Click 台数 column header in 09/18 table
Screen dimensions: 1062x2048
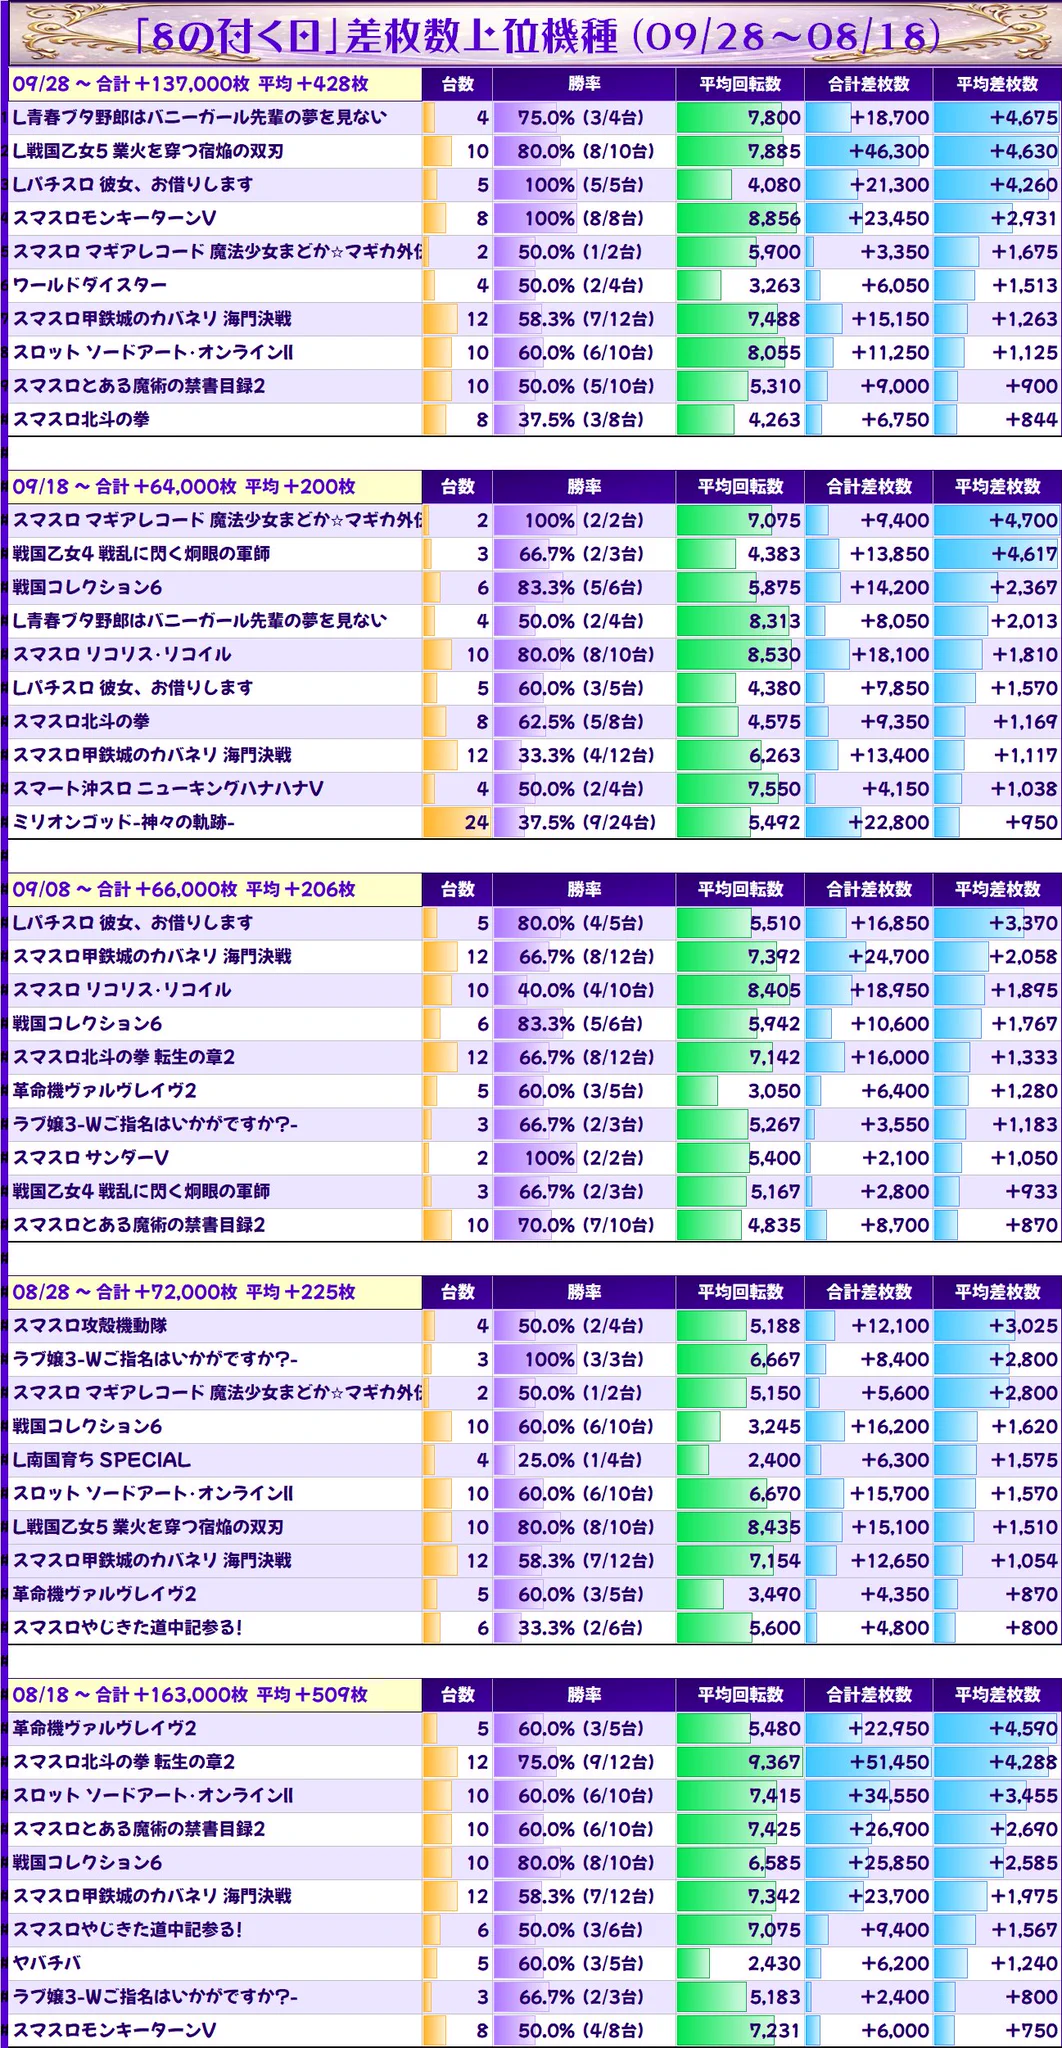coord(457,487)
